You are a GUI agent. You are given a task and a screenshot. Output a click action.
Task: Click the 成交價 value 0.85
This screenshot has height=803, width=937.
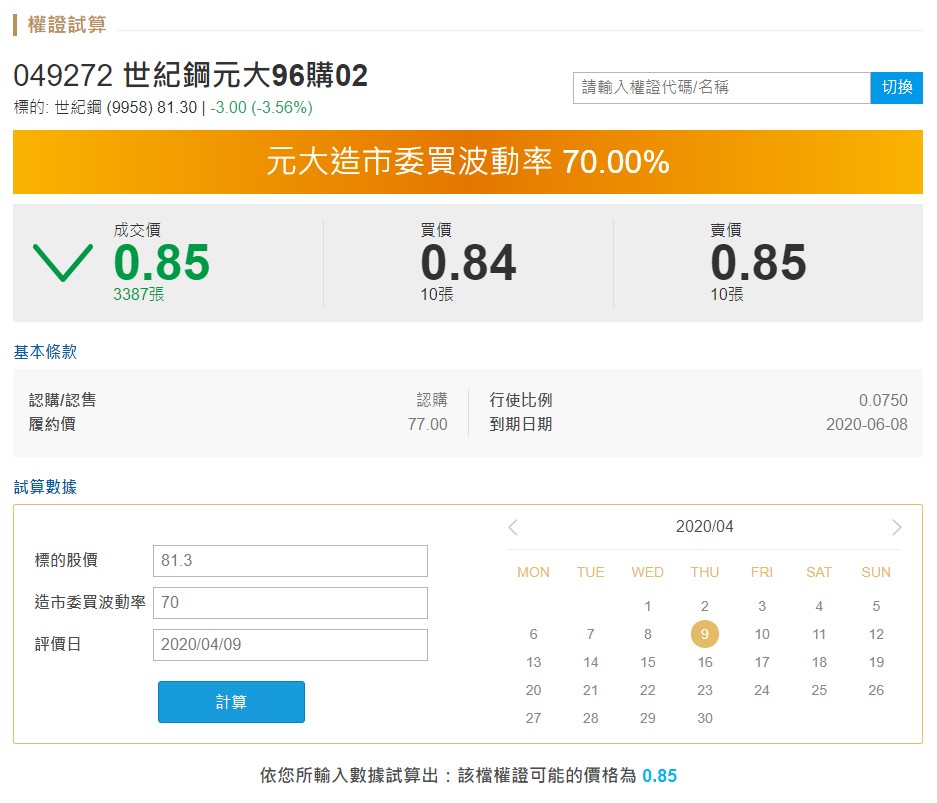coord(162,262)
